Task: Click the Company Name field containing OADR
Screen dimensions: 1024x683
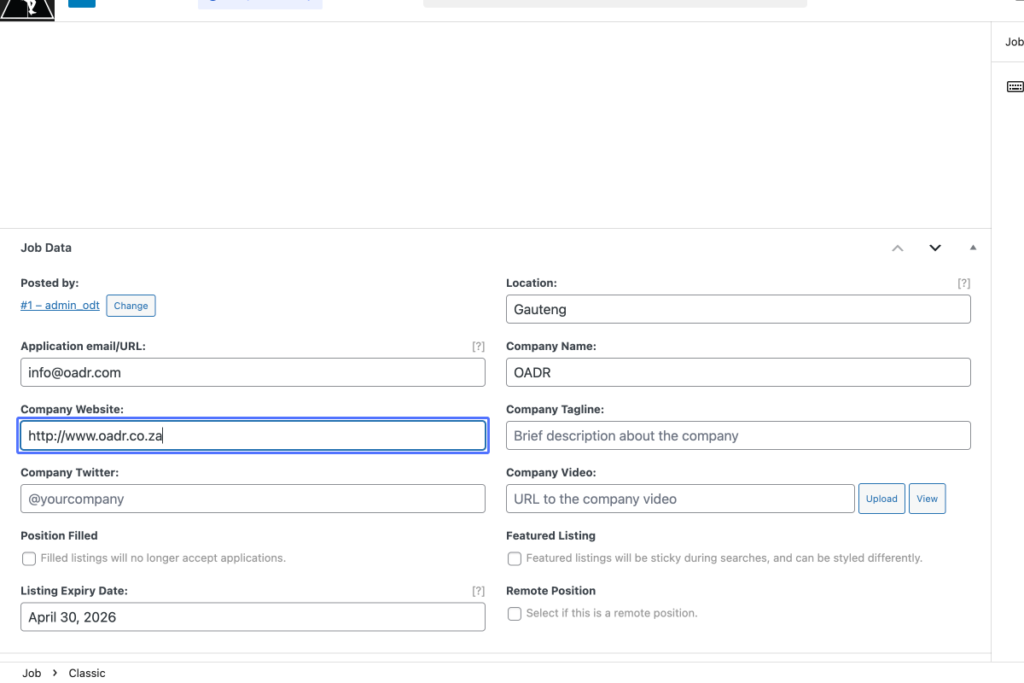Action: 738,372
